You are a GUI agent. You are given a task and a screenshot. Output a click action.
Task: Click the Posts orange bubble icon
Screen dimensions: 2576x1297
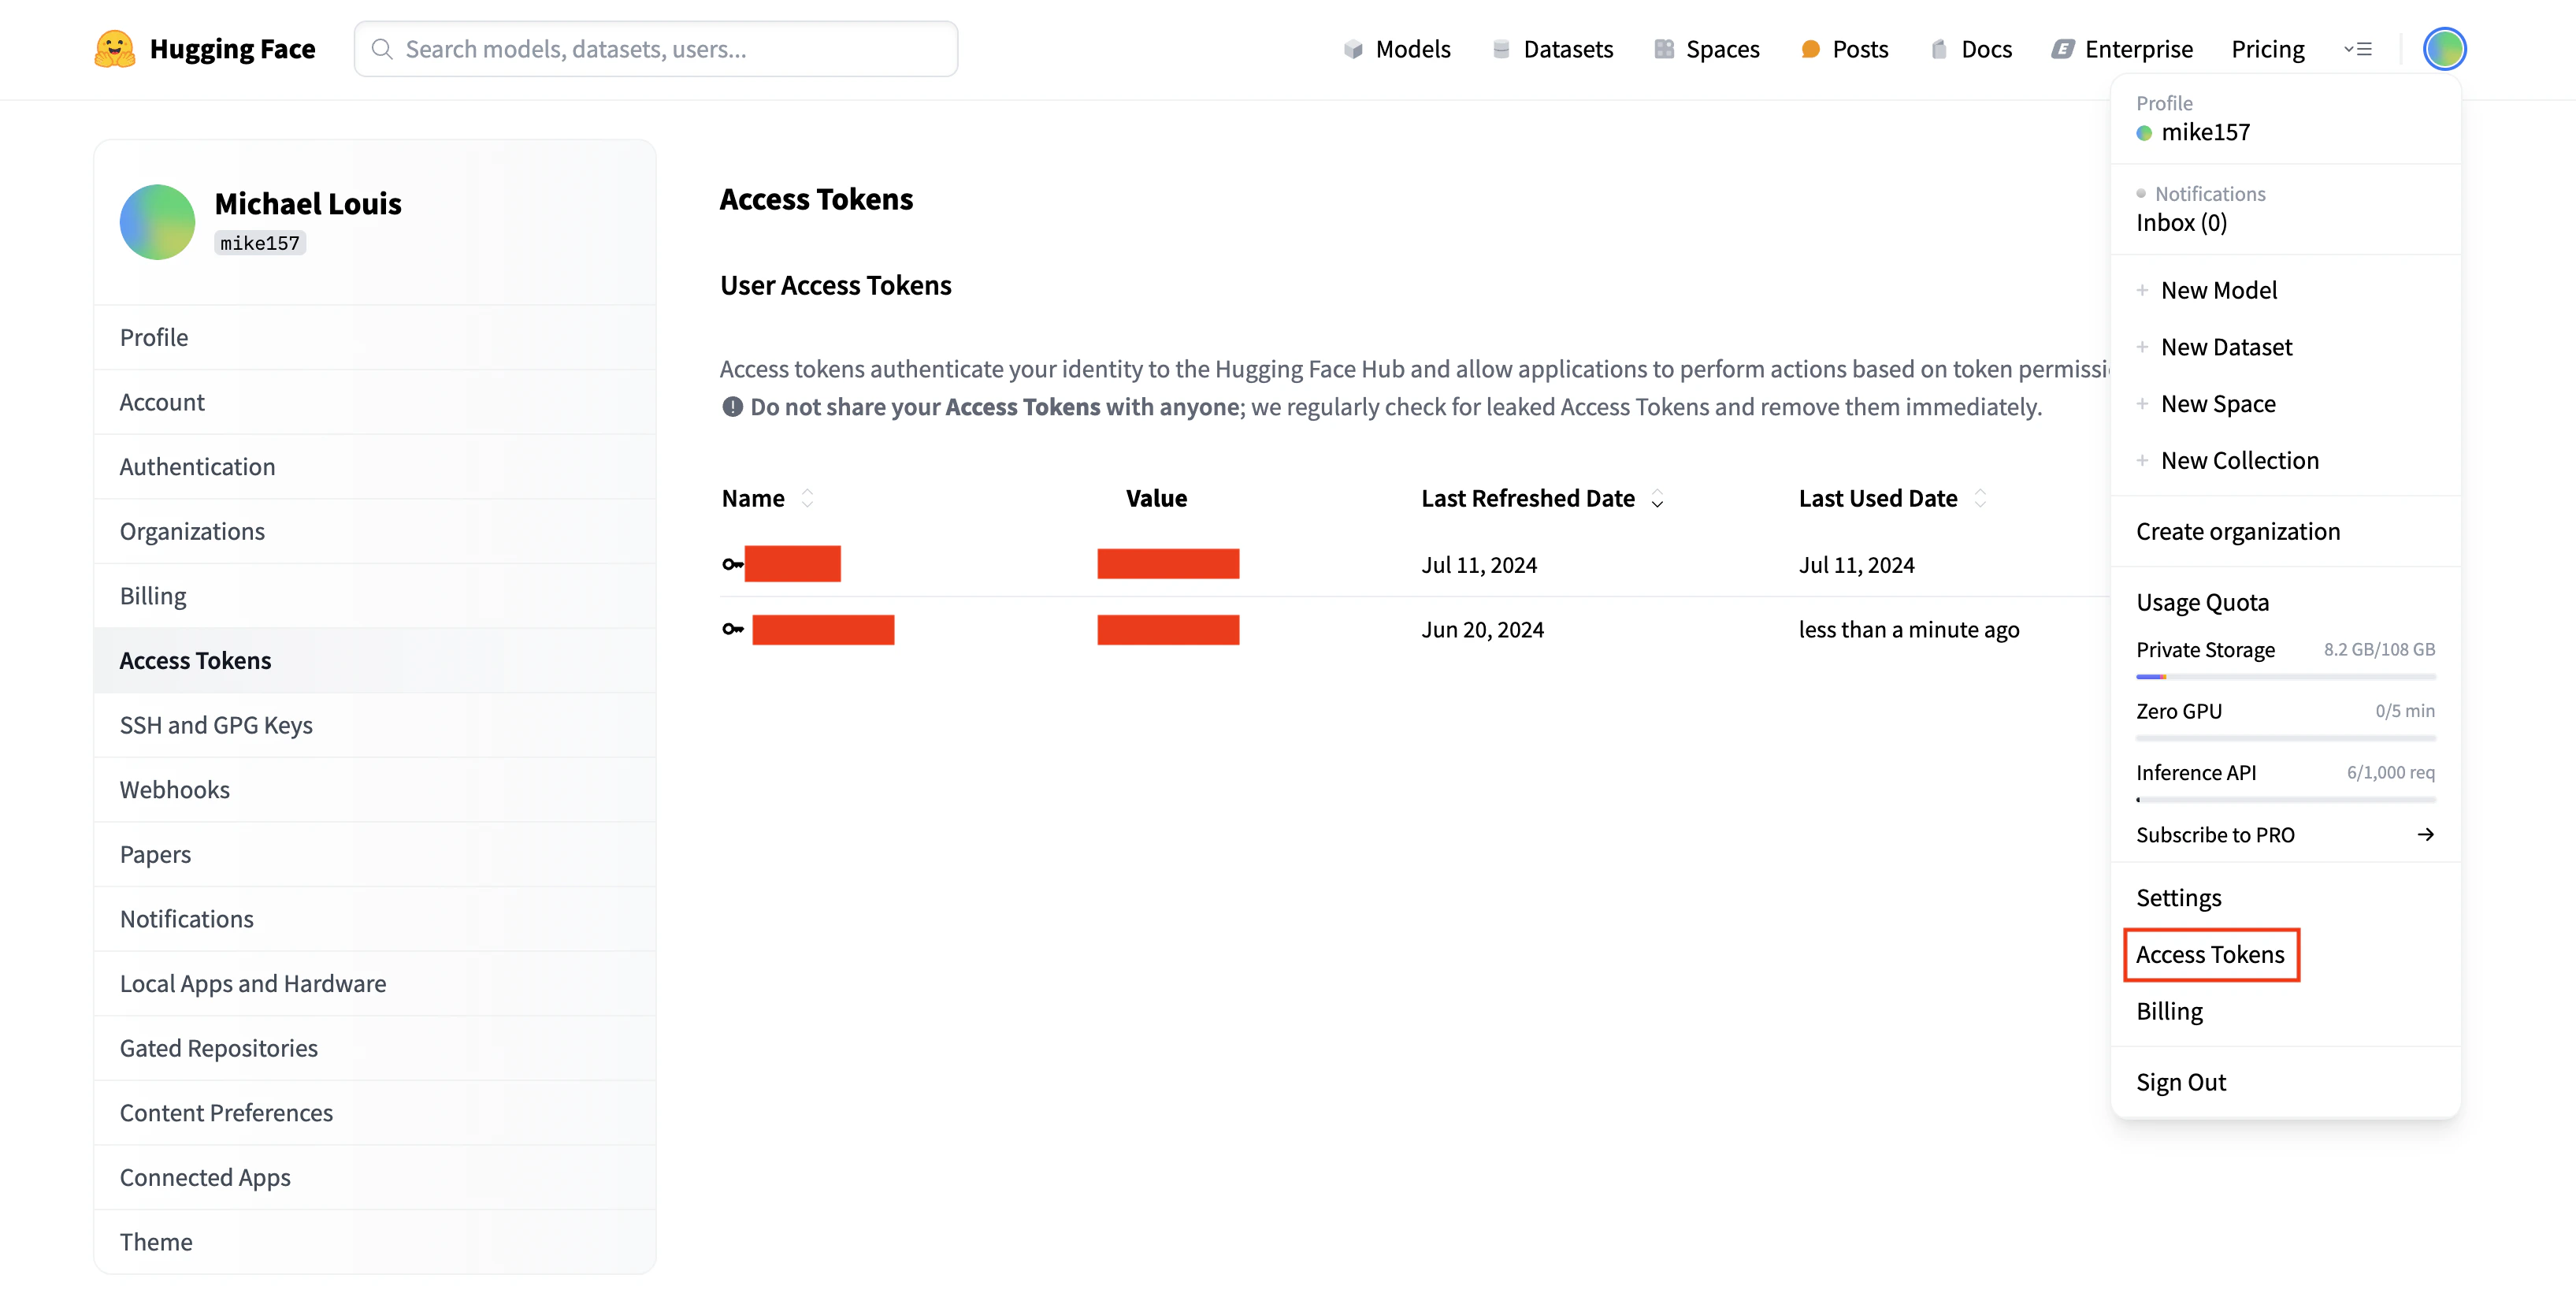(x=1810, y=49)
